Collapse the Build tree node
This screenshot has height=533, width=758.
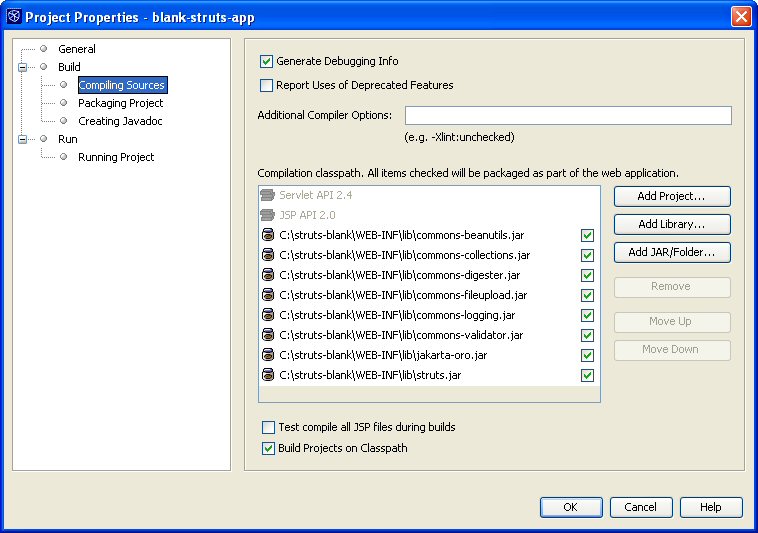[22, 67]
